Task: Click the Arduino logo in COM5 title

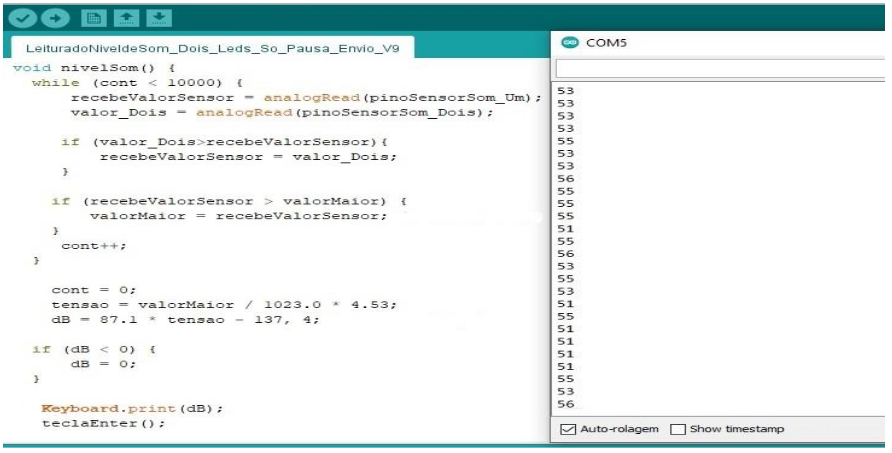Action: pos(569,43)
